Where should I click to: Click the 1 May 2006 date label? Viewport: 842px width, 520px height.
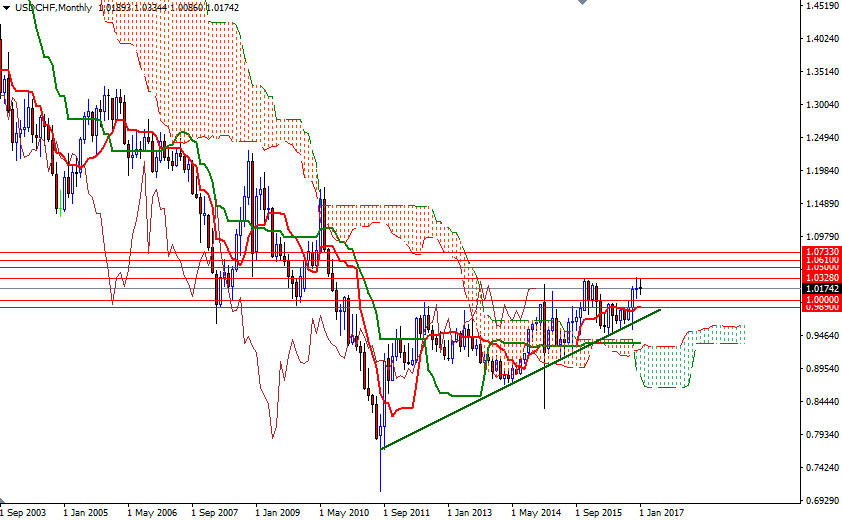[x=152, y=512]
